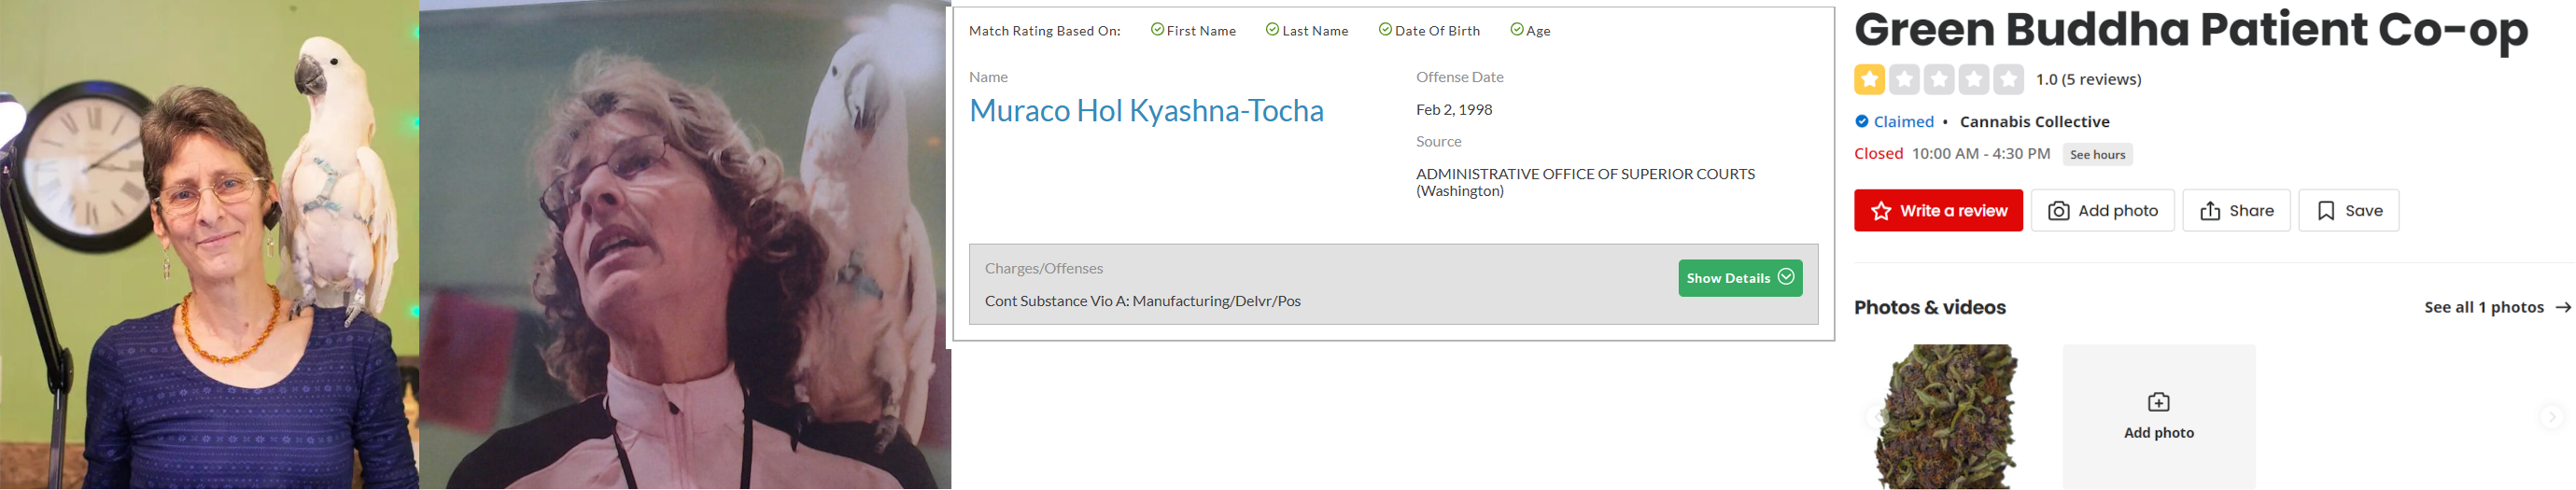2576x490 pixels.
Task: Open the Cannabis Collective category
Action: pos(2034,122)
